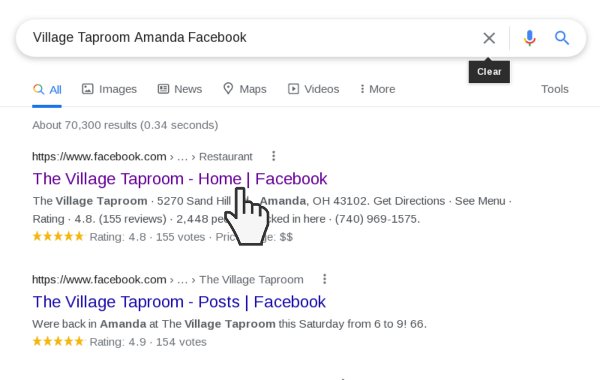Screen dimensions: 600x380
Task: Switch to the Maps pin icon
Action: pos(228,88)
